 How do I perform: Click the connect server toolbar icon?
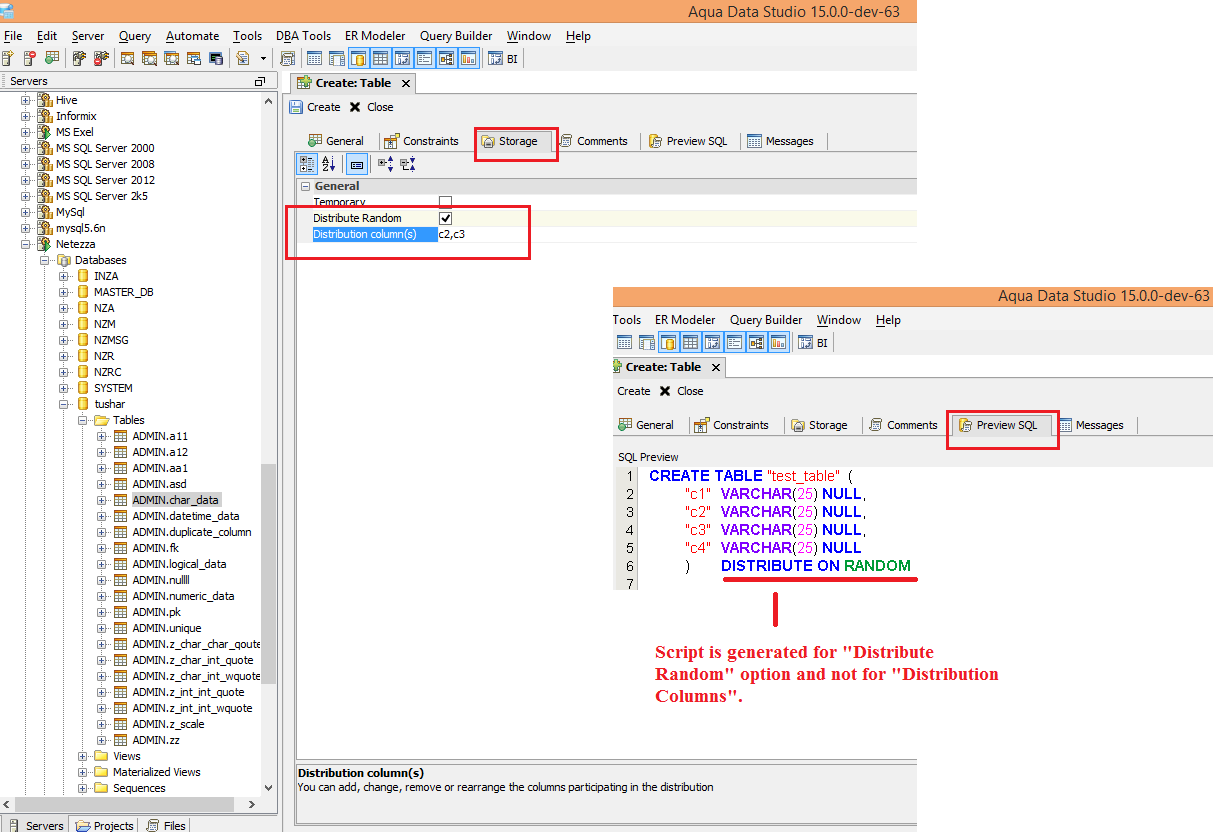78,58
